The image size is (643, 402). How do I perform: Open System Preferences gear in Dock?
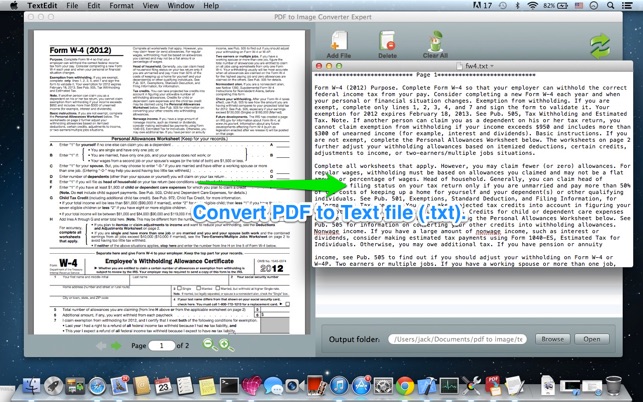tap(383, 386)
